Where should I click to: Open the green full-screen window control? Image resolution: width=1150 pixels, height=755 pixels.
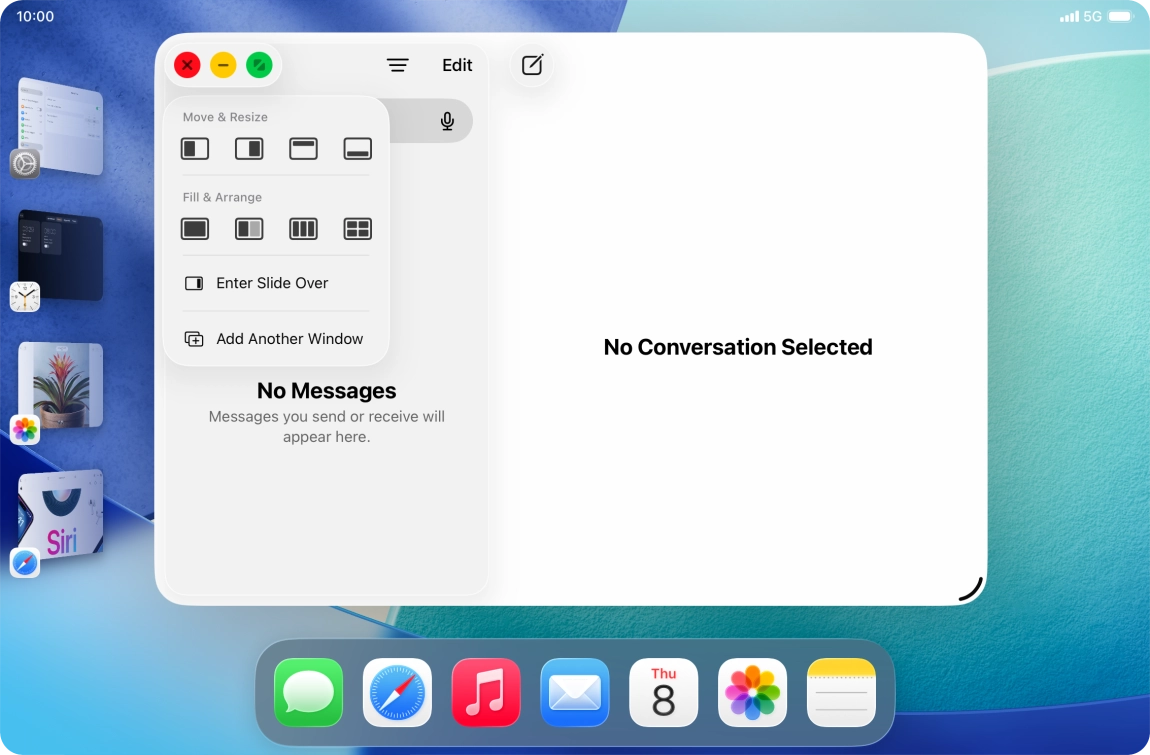[x=259, y=65]
